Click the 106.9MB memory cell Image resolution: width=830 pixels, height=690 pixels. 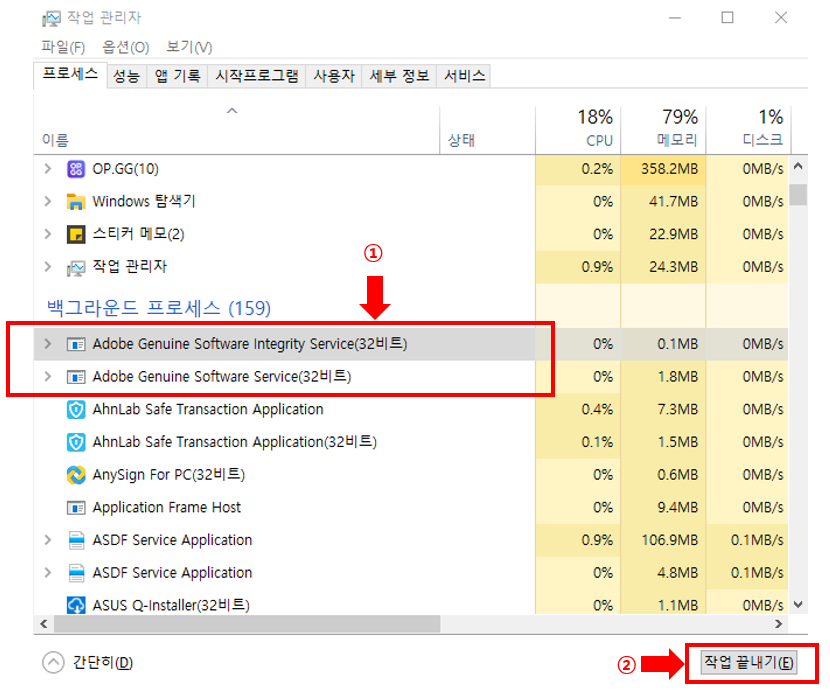tap(663, 540)
